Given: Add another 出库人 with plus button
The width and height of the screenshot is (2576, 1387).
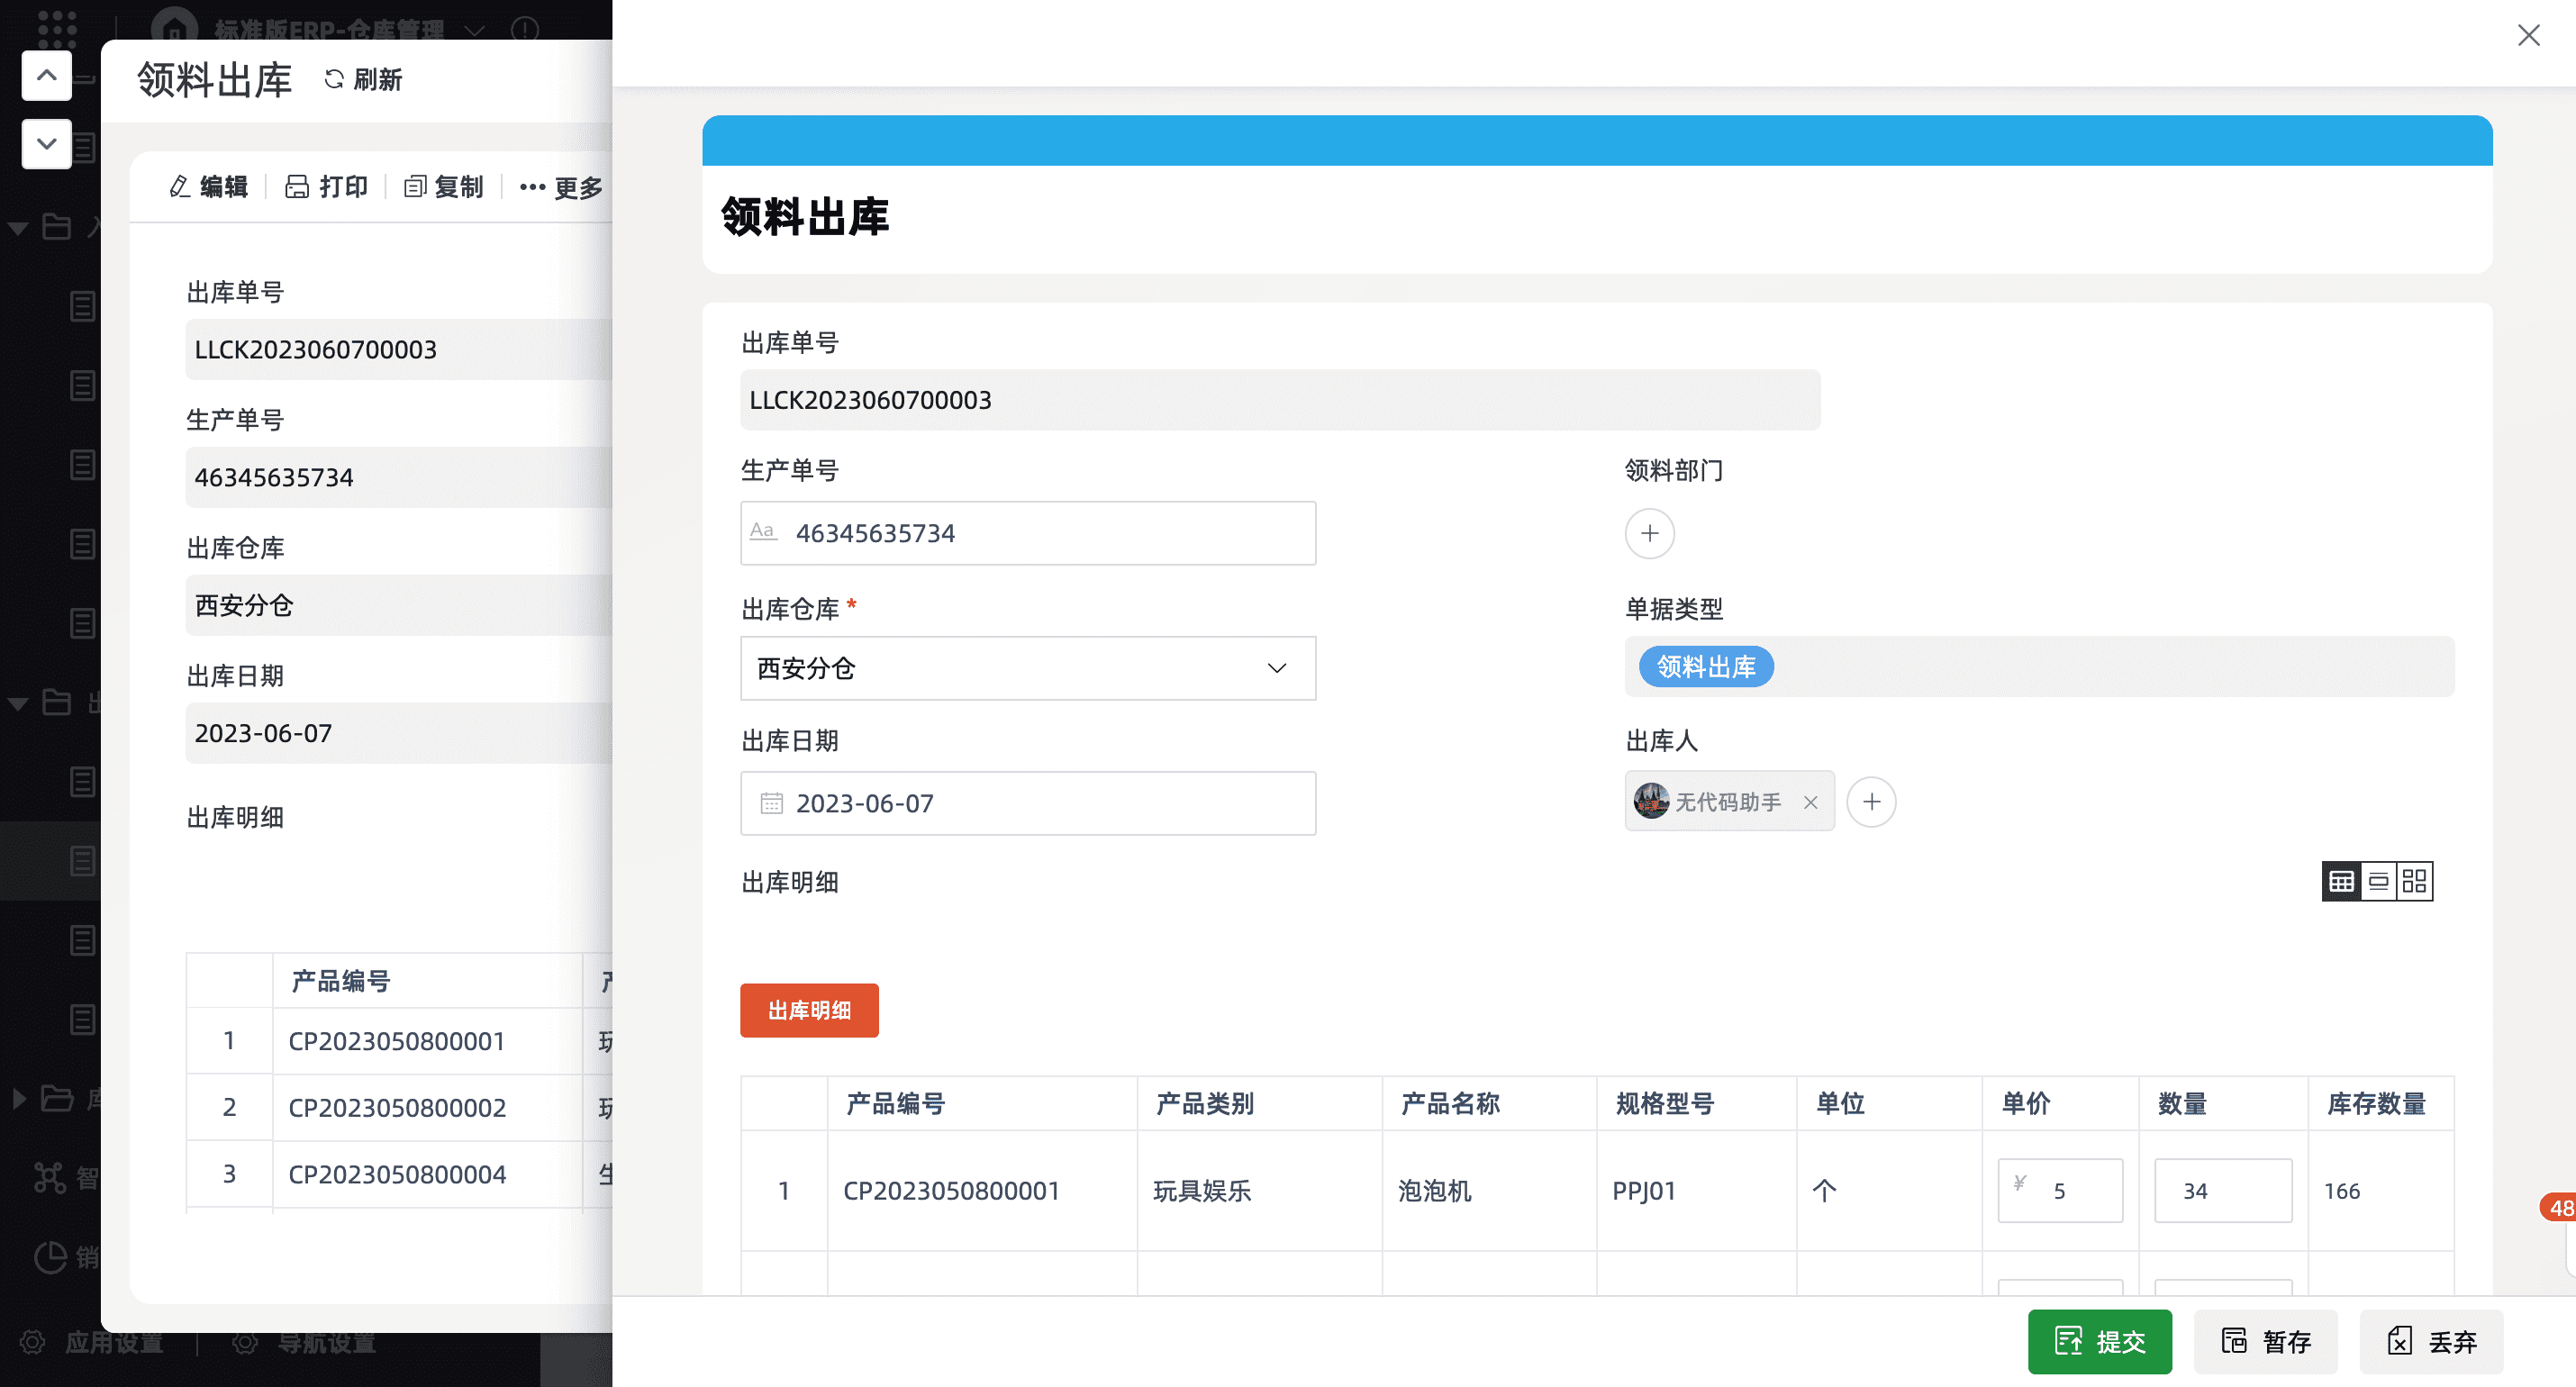Looking at the screenshot, I should point(1871,802).
